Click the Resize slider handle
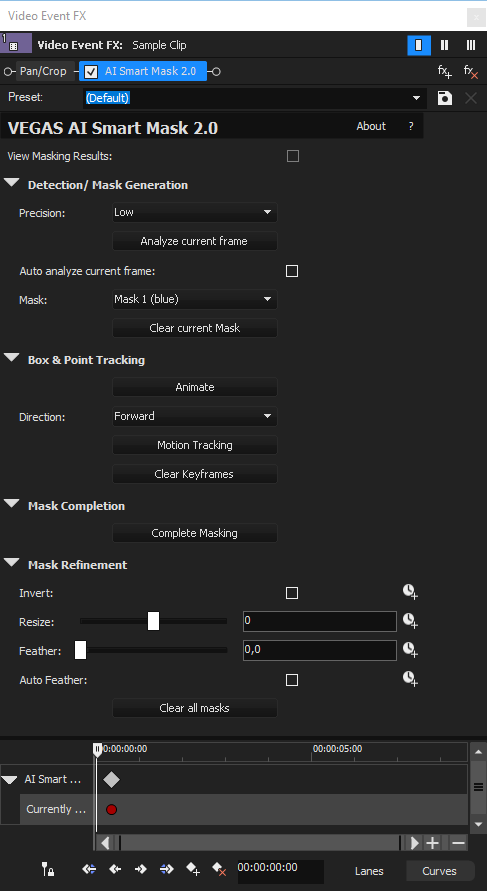The width and height of the screenshot is (487, 891). pos(153,621)
